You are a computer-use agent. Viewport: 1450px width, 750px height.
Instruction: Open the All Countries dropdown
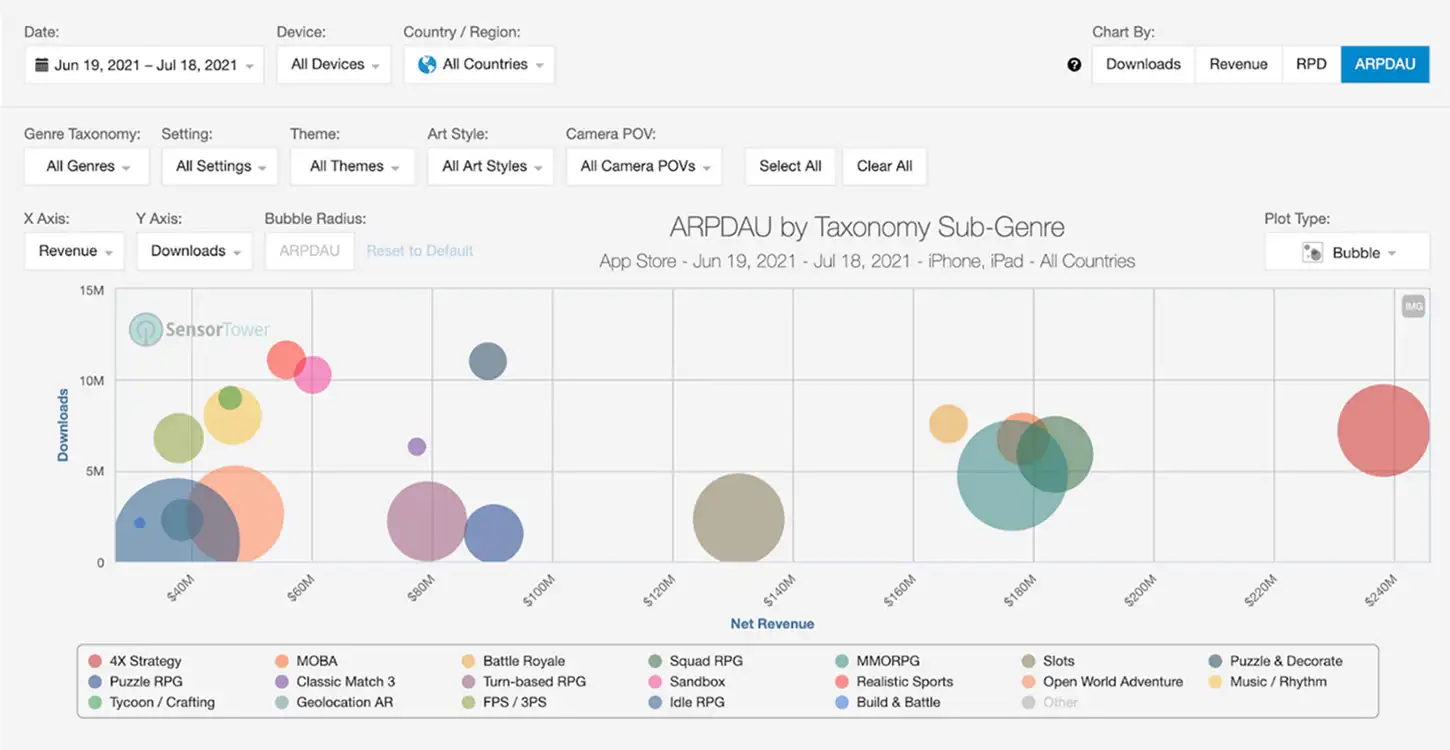479,64
